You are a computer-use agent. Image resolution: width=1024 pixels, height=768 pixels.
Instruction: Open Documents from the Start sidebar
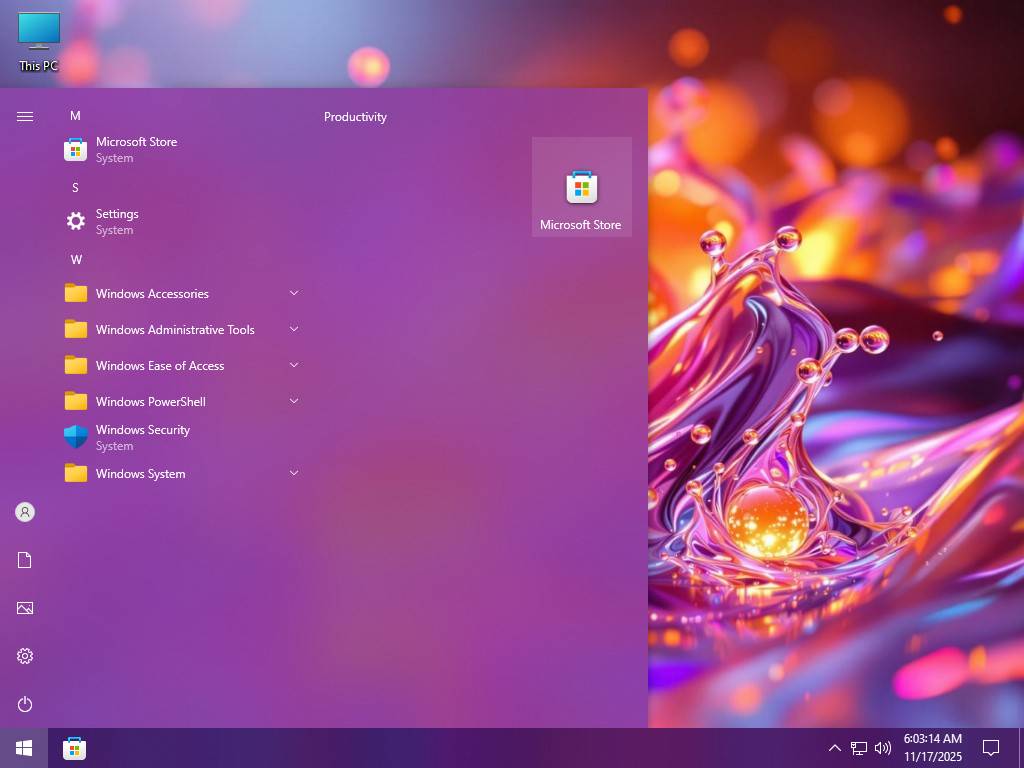[25, 560]
